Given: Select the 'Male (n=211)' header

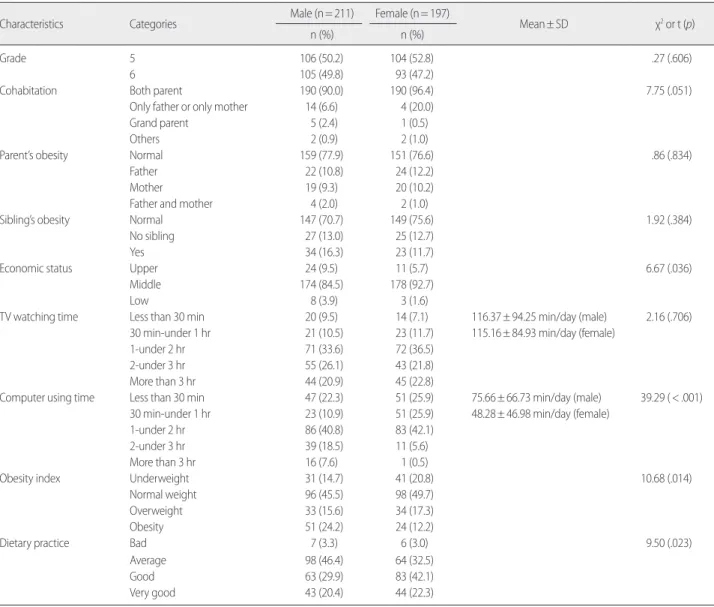Looking at the screenshot, I should (x=322, y=14).
